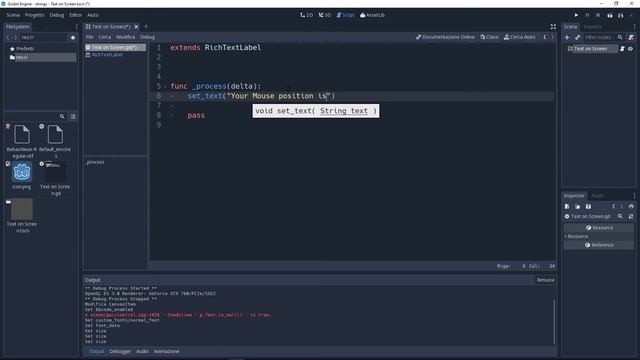Select the default_env.tres file thumbnail
This screenshot has height=360, width=640.
55,141
